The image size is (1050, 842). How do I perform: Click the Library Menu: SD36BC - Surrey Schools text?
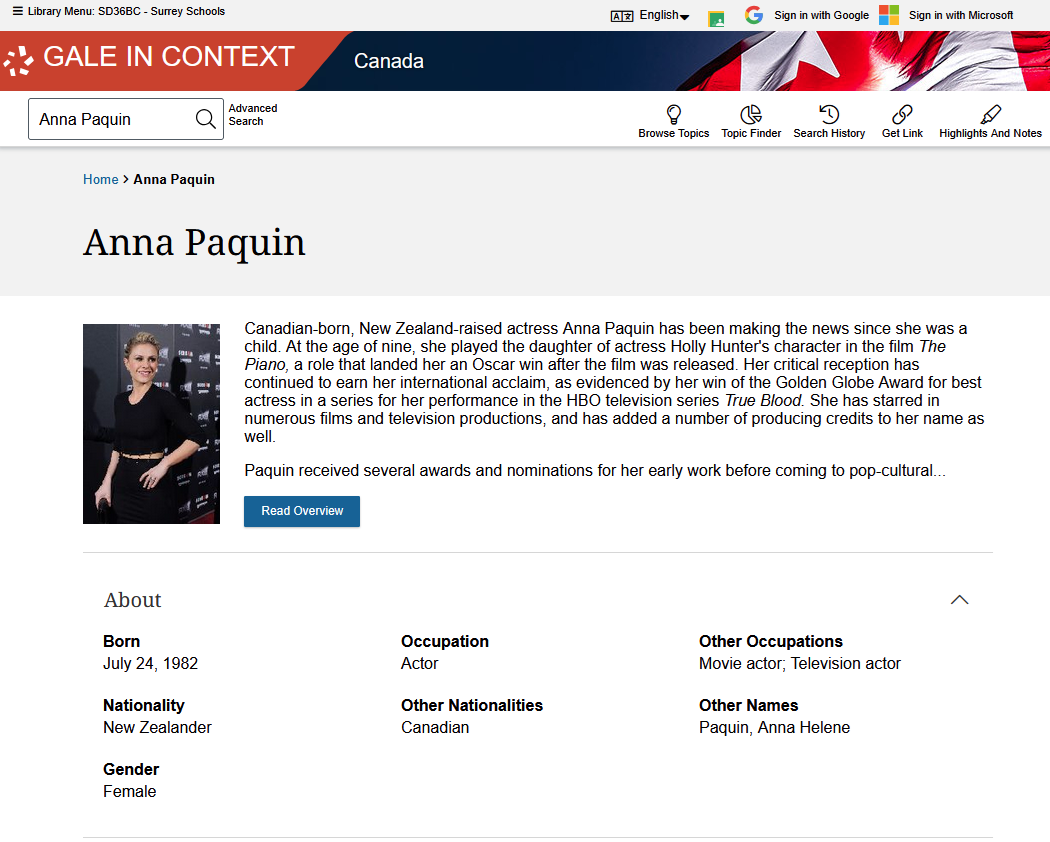pyautogui.click(x=127, y=11)
